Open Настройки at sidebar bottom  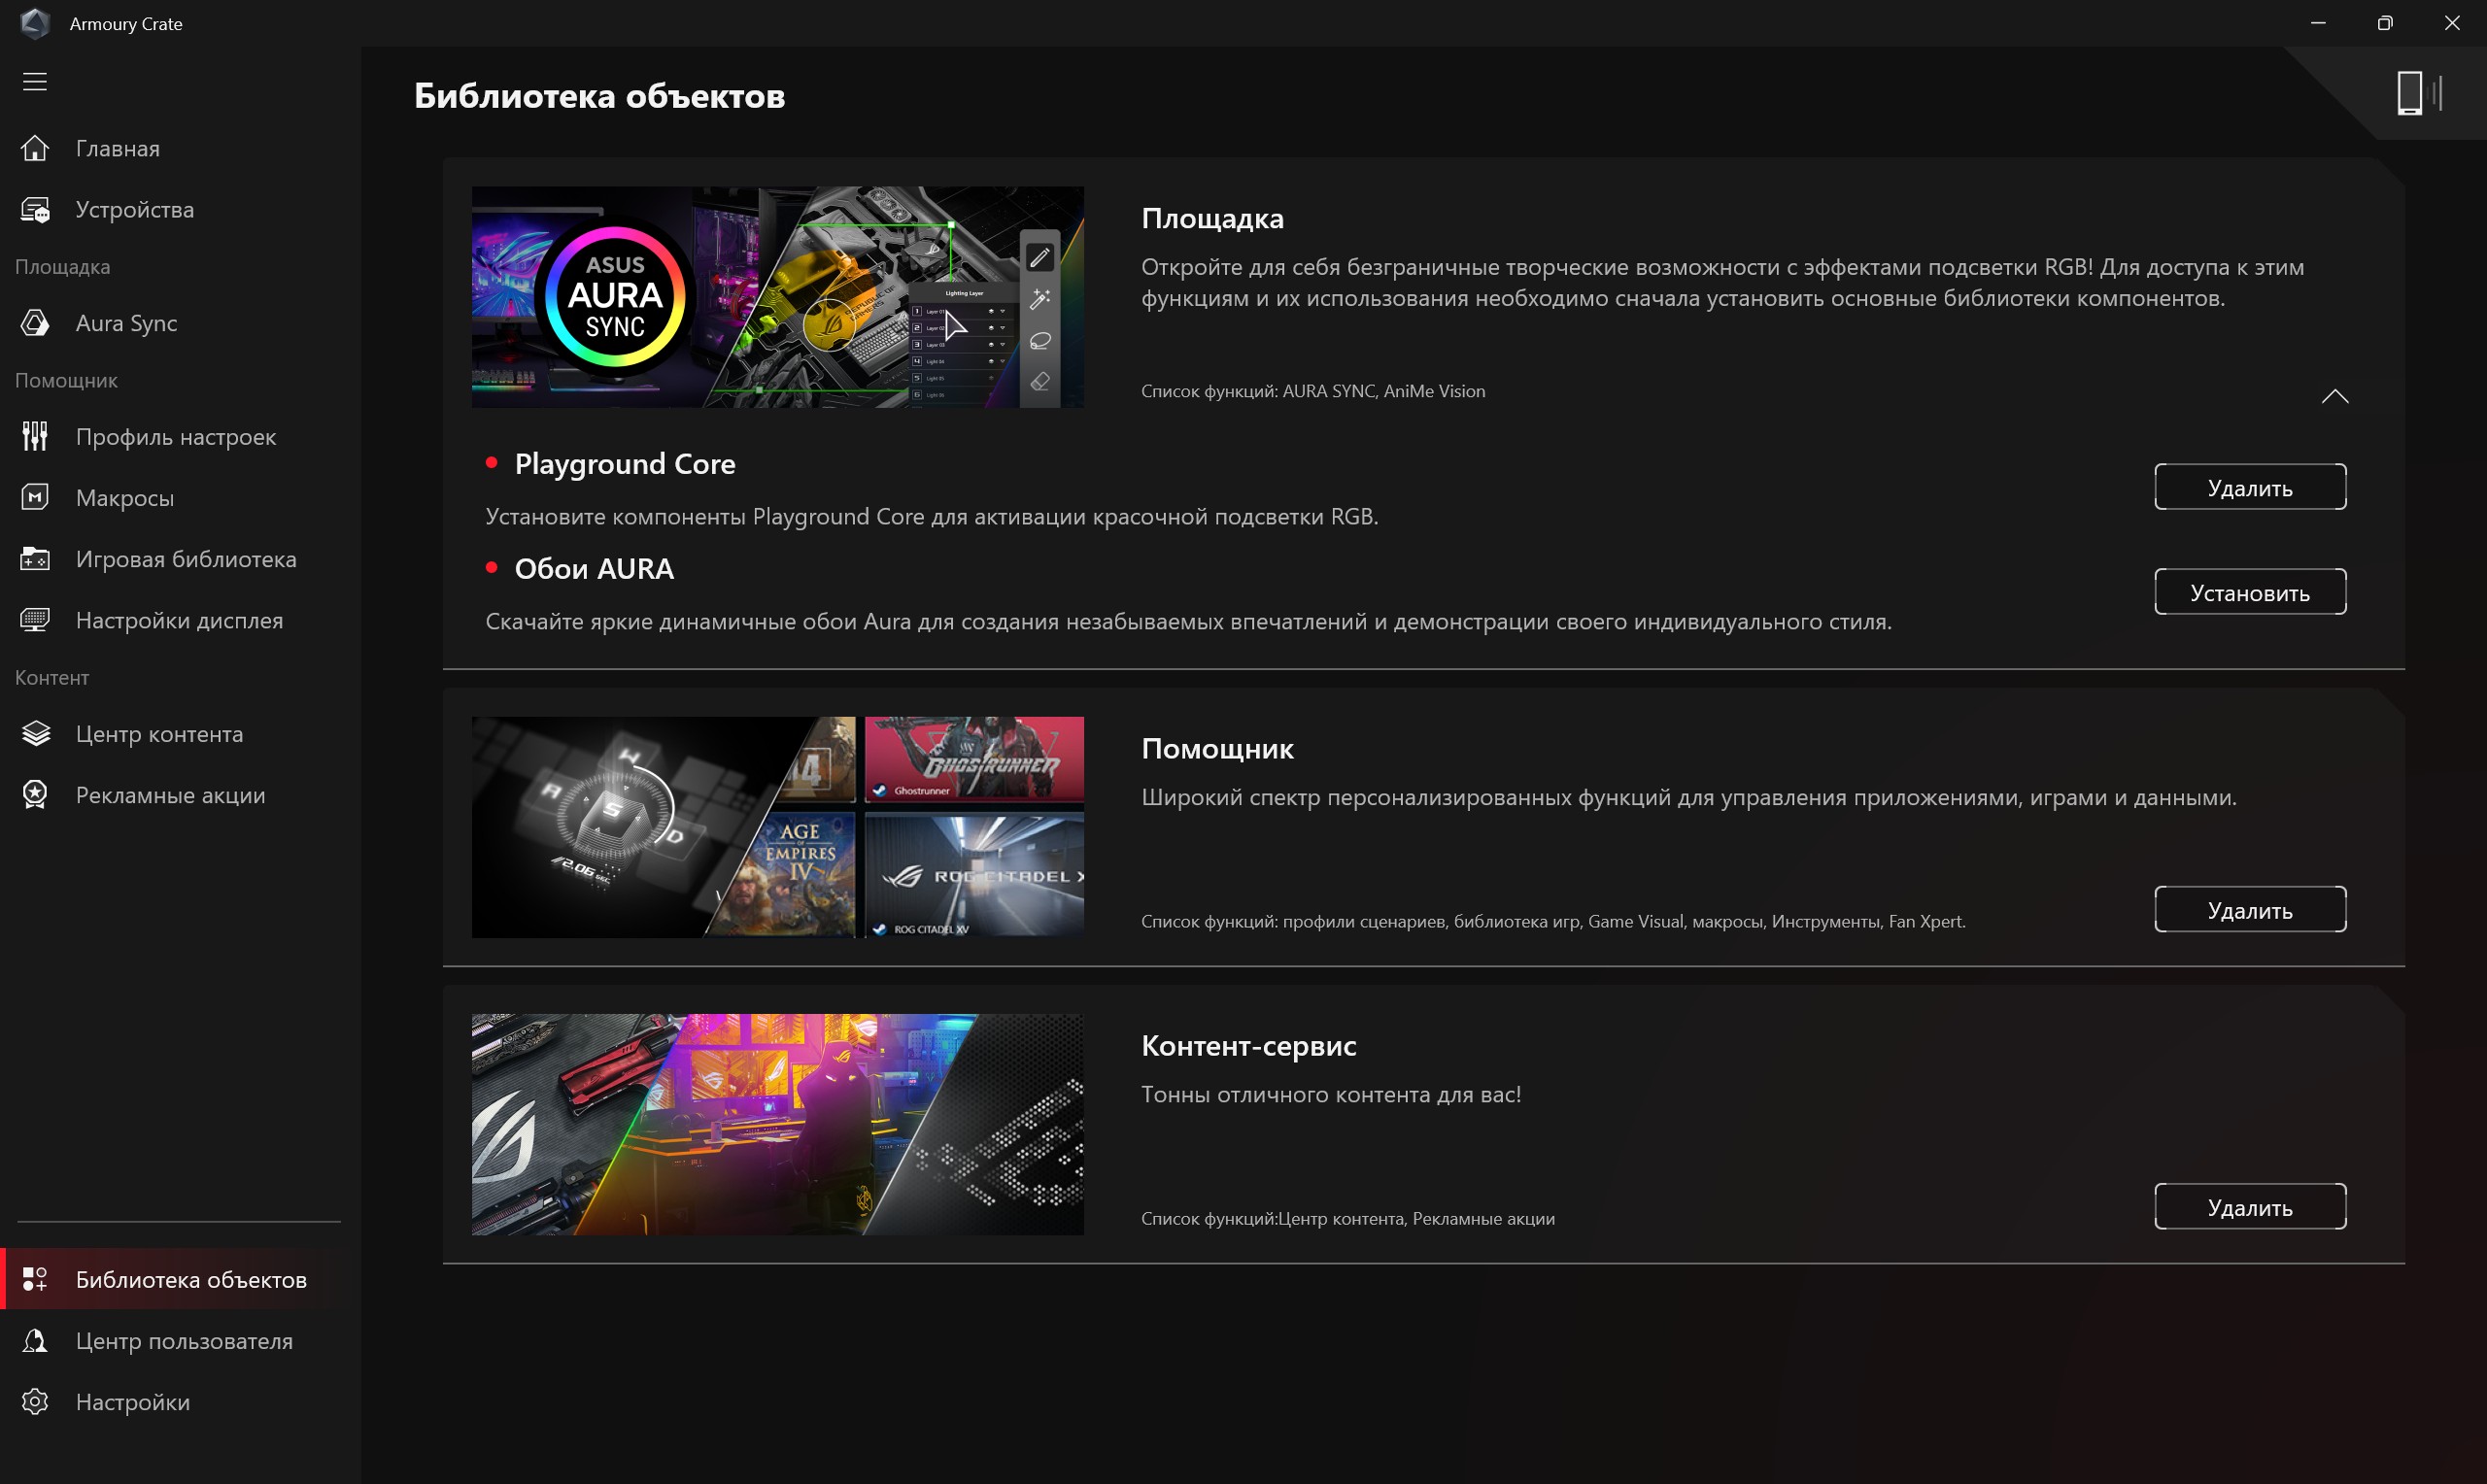pyautogui.click(x=180, y=1402)
